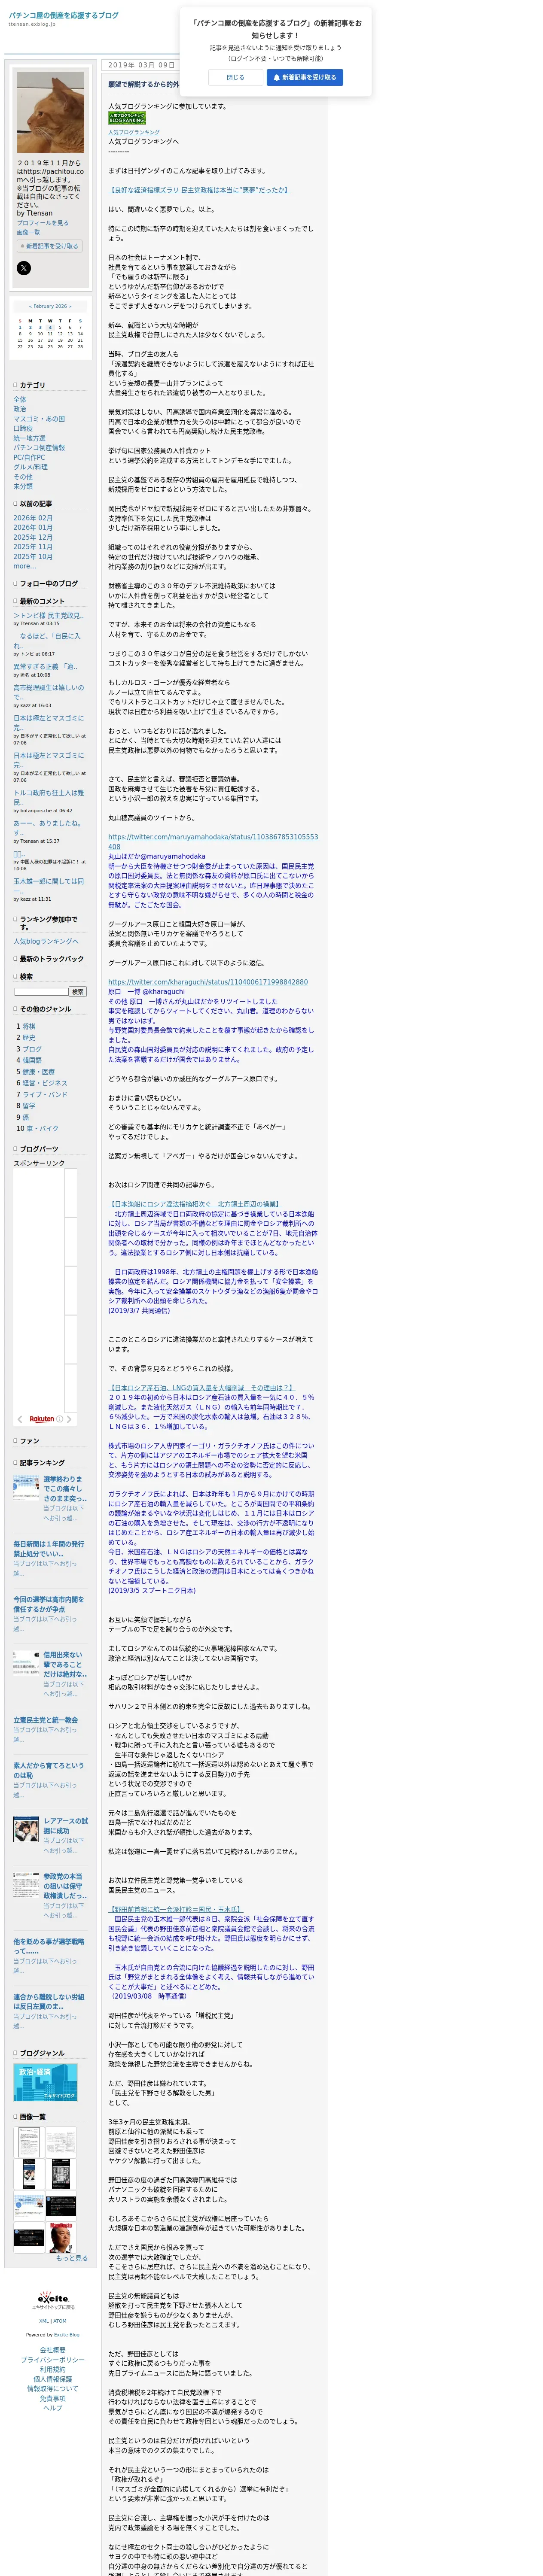Viewport: 543px width, 2576px height.
Task: Click 閉じる on notification popup
Action: point(235,77)
